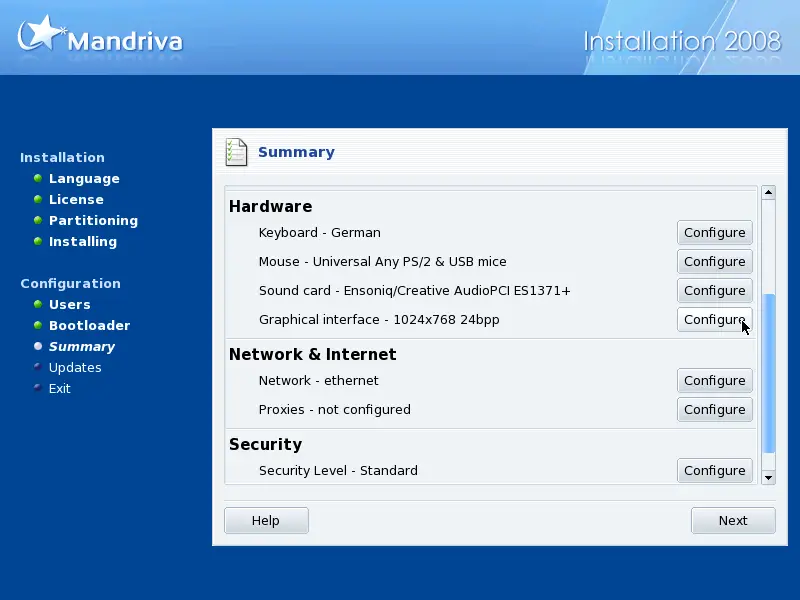
Task: Click 'Graphical interface - 1024x768 24bpp' text
Action: point(379,320)
